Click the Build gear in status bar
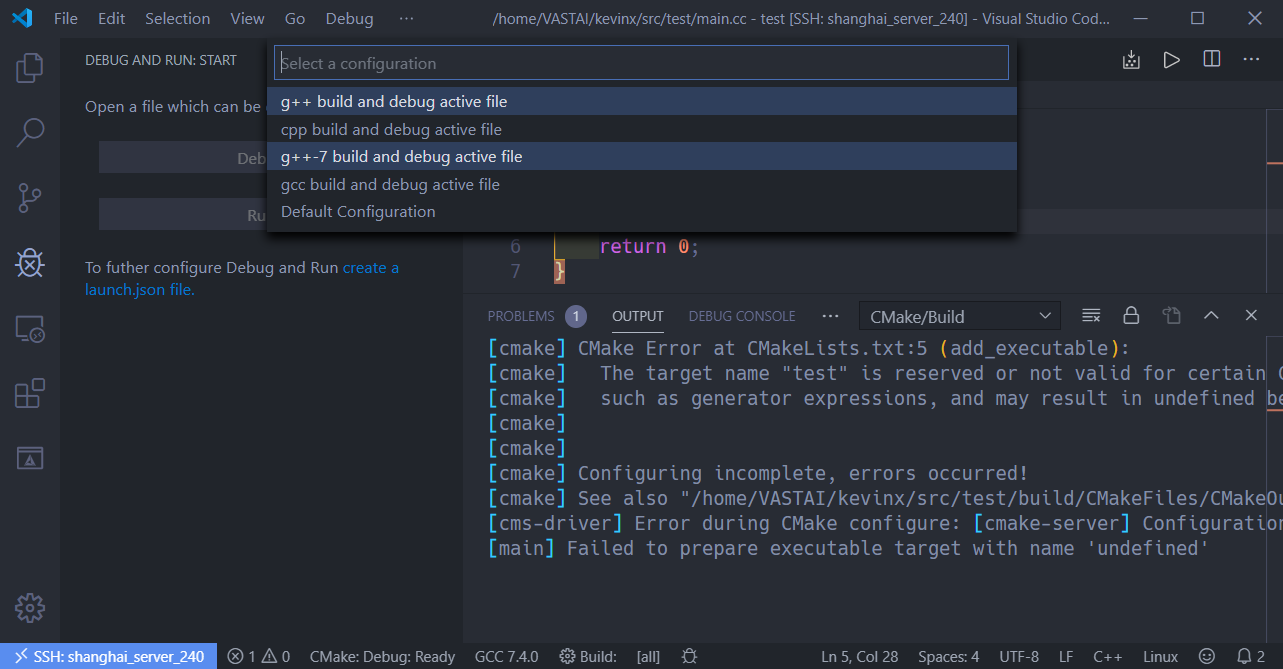Viewport: 1283px width, 669px height. [587, 657]
